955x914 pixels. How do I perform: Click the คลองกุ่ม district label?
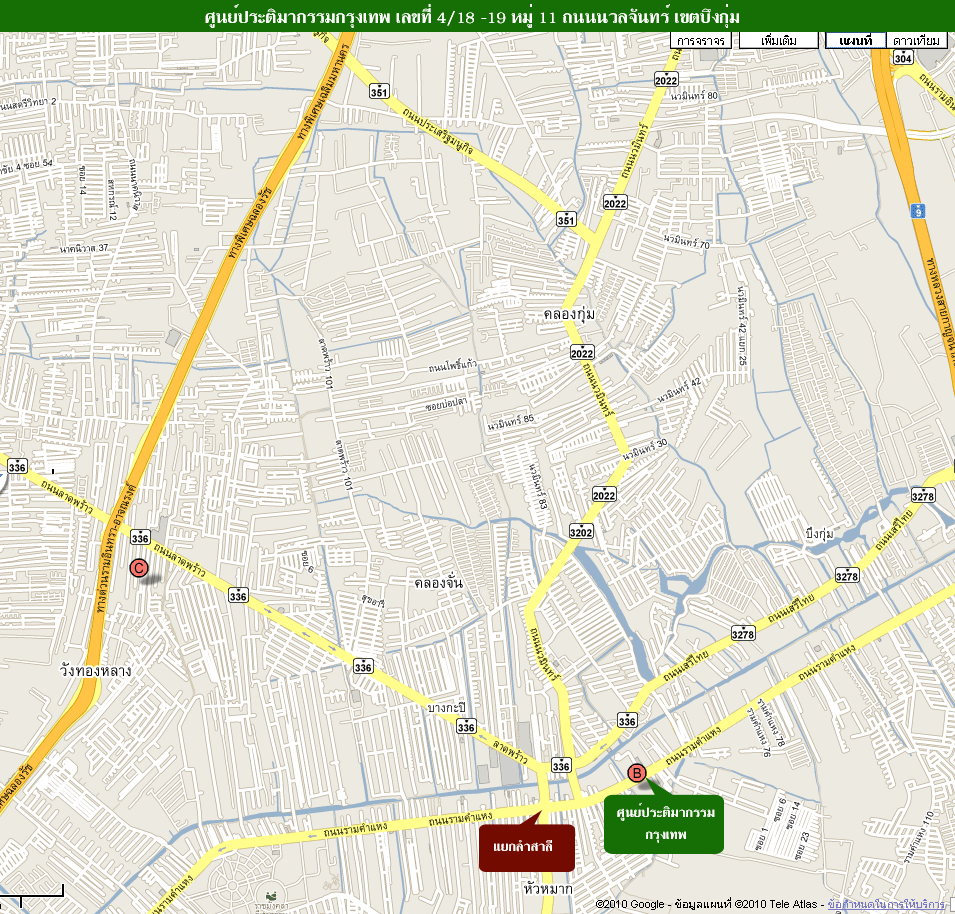coord(569,315)
